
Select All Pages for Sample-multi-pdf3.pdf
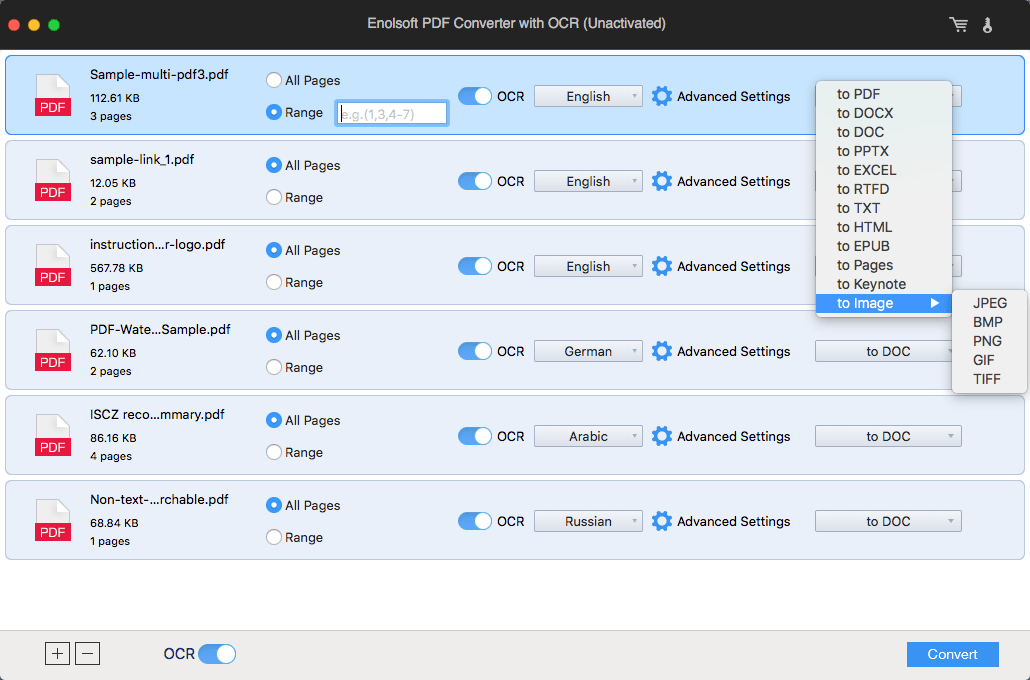[x=274, y=80]
